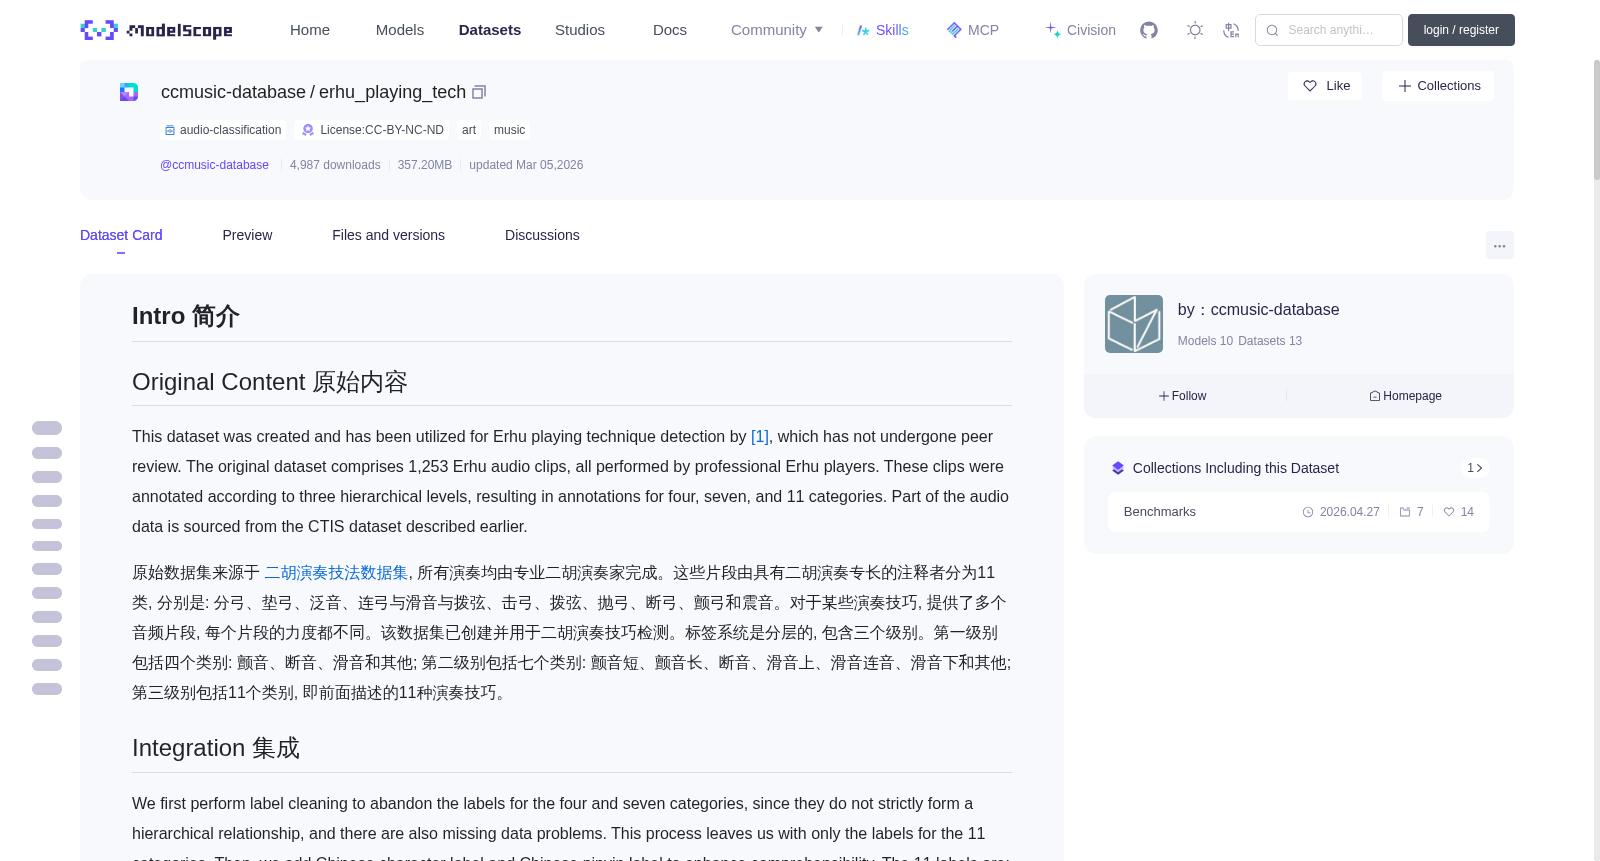Image resolution: width=1600 pixels, height=861 pixels.
Task: Open the Studios menu item
Action: 580,30
